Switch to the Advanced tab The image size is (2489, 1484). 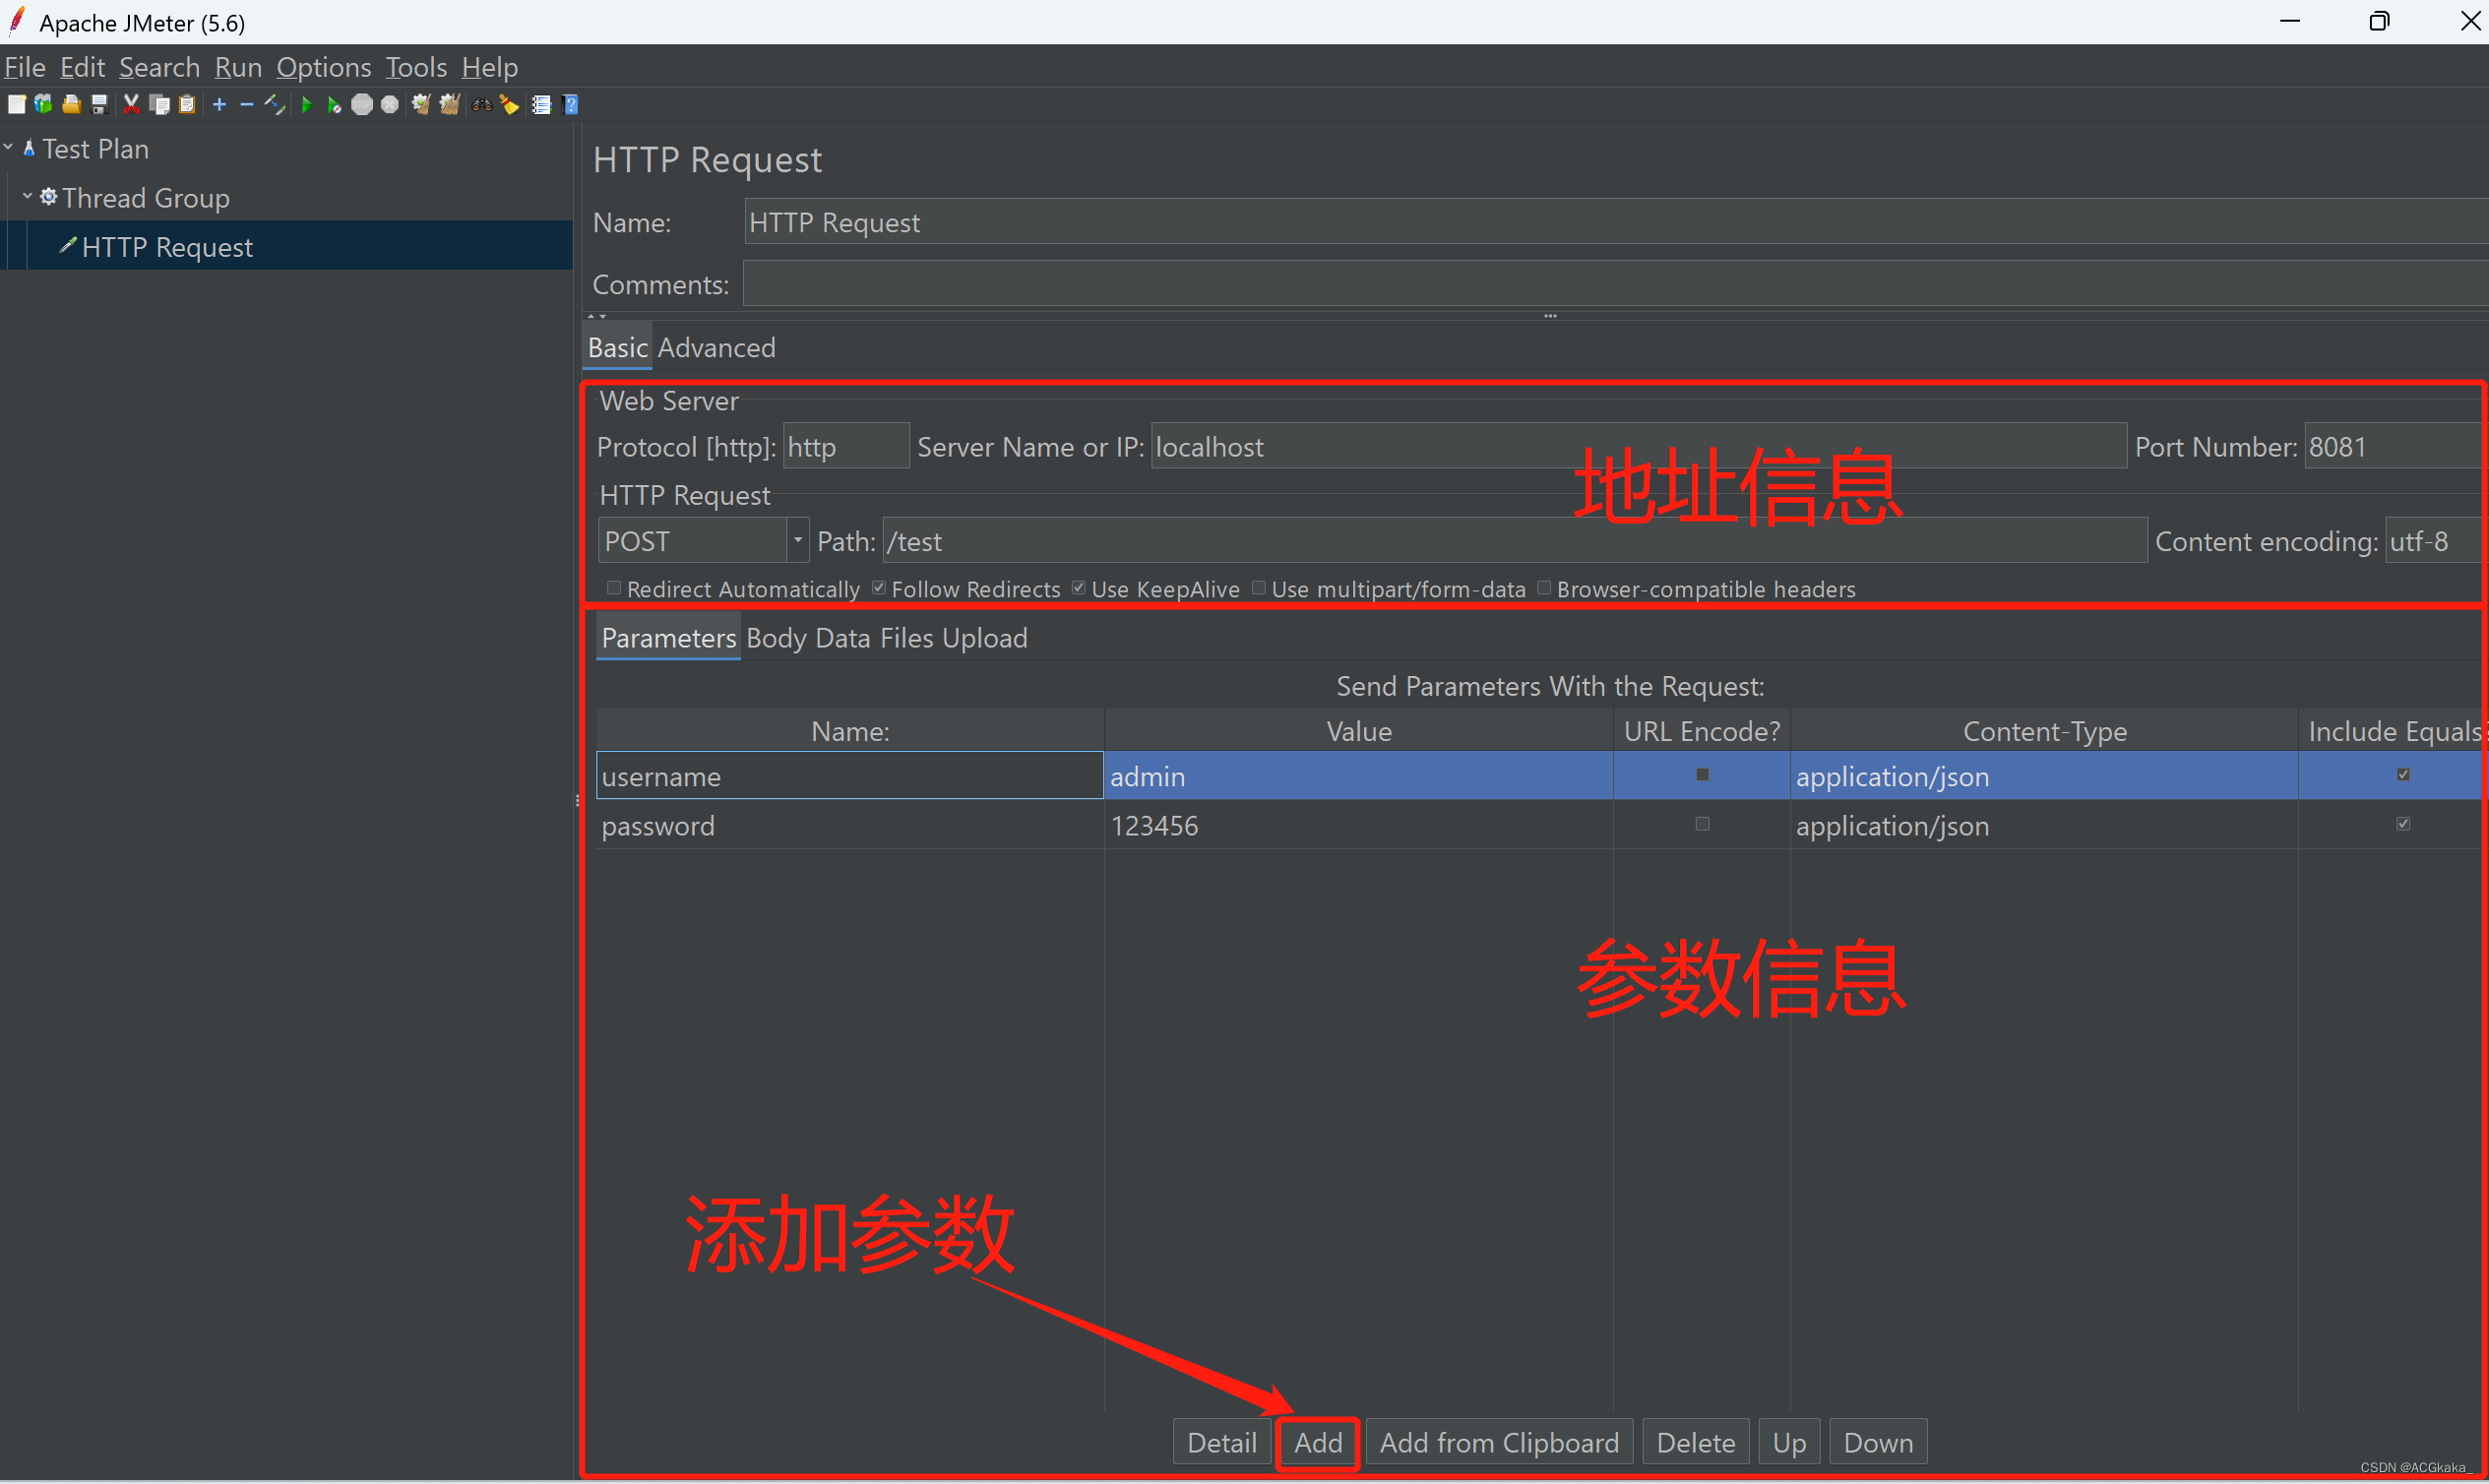(716, 346)
